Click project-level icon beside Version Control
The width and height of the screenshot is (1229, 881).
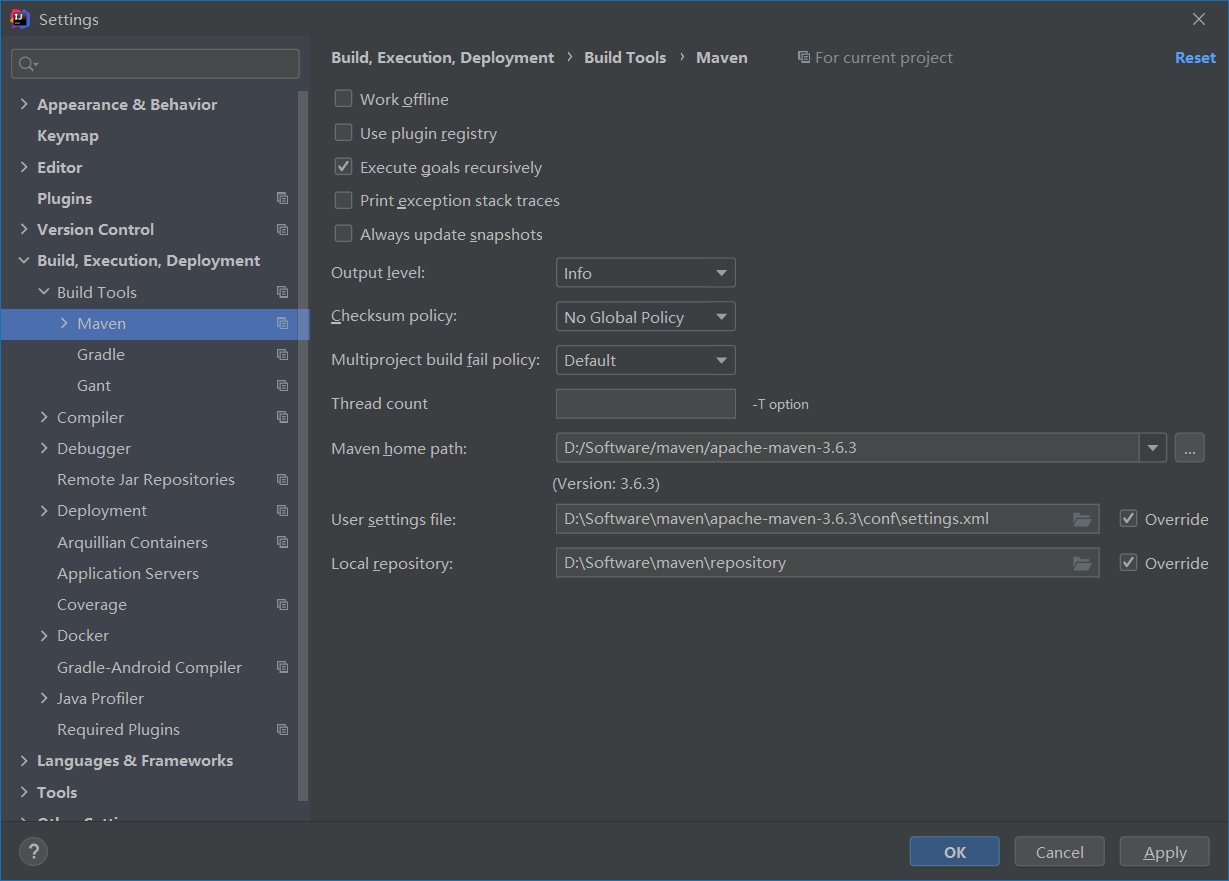click(x=283, y=229)
